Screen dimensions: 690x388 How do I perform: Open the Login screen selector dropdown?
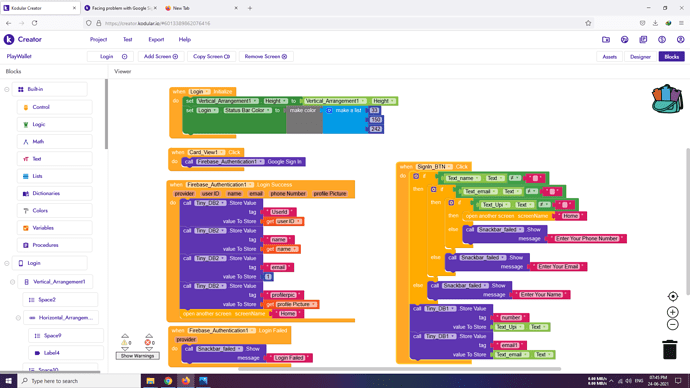point(110,56)
